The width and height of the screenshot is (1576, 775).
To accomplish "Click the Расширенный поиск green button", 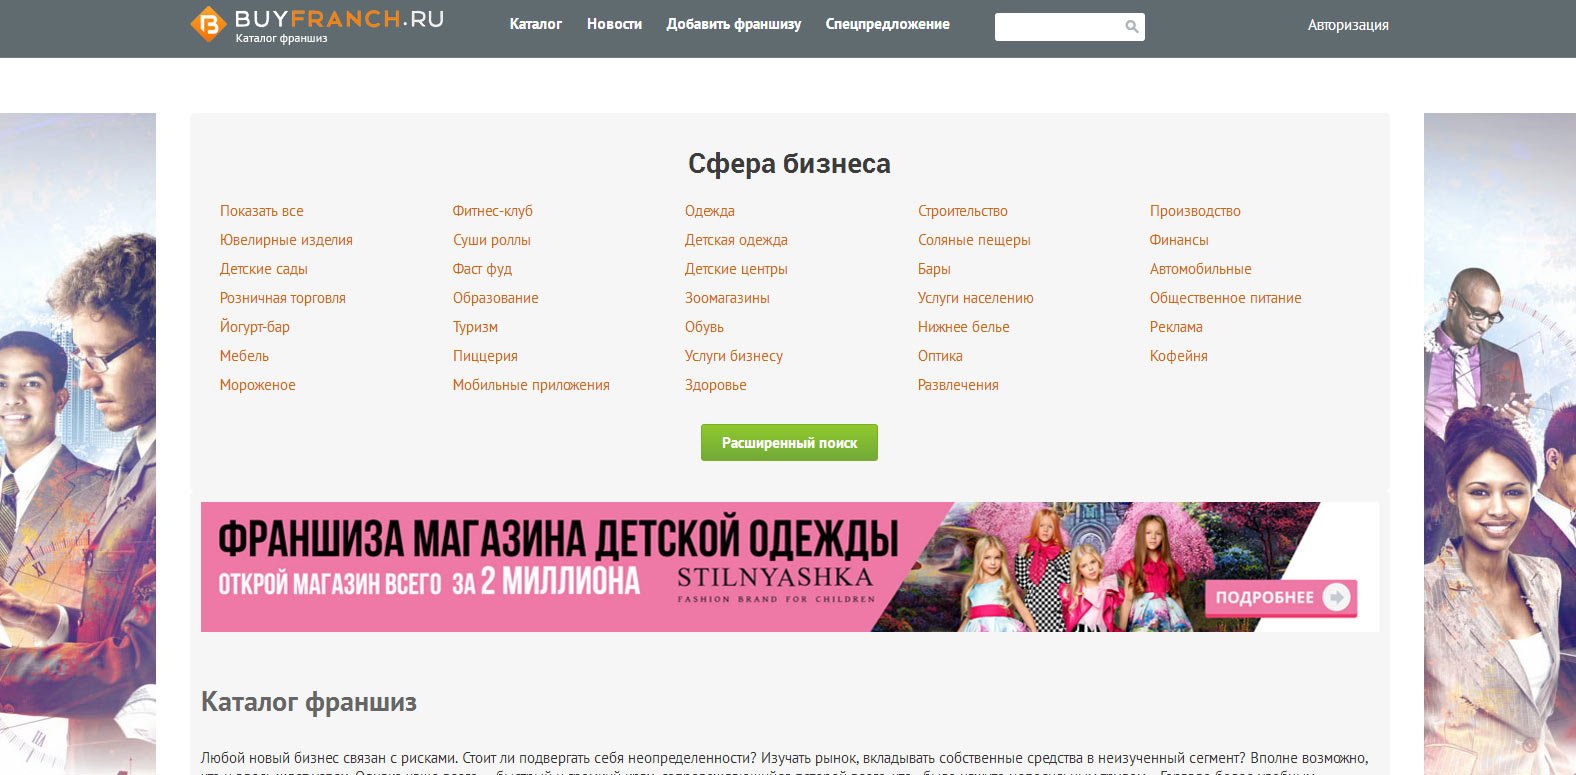I will coord(789,443).
